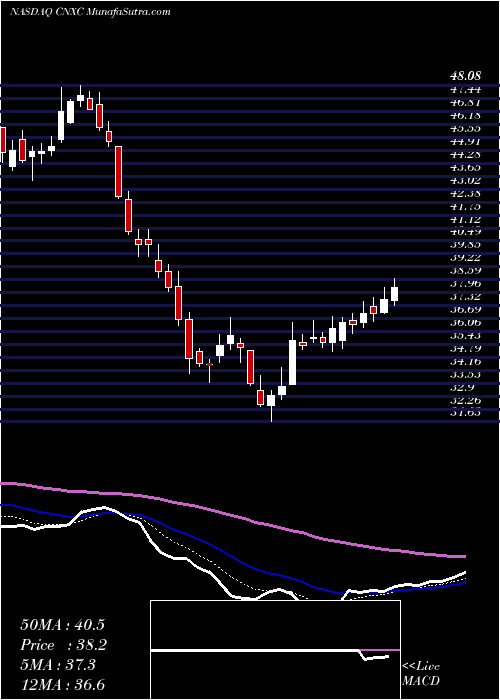Screen dimensions: 500x700
Task: Click the Live MACD inset panel
Action: tap(275, 650)
